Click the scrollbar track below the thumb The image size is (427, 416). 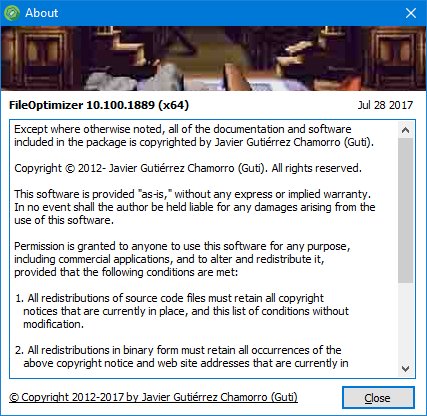click(x=405, y=322)
